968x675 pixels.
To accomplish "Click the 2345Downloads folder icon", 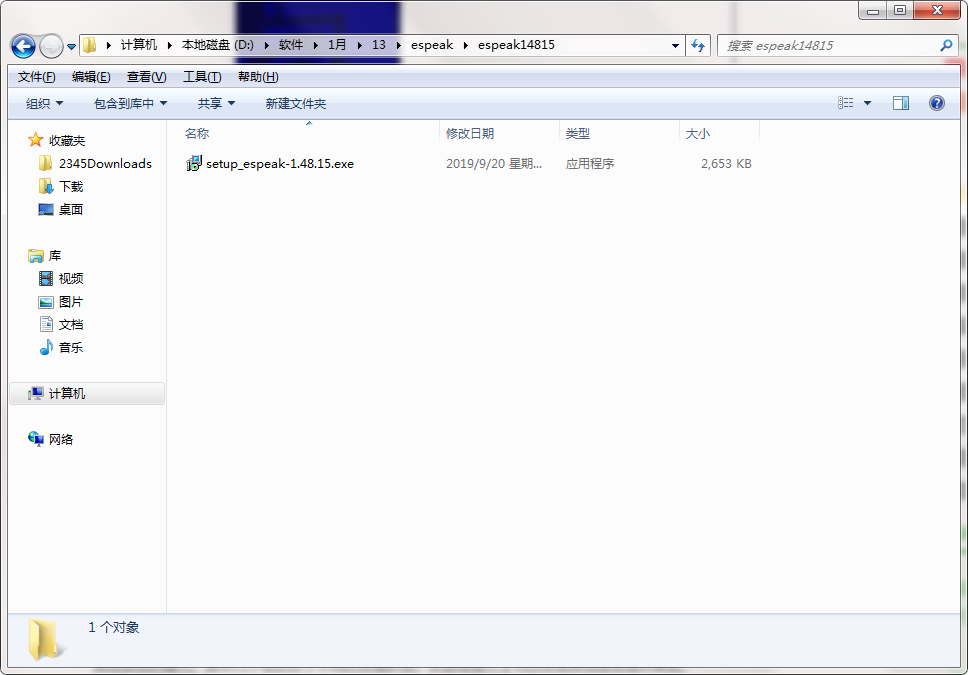I will tap(46, 163).
